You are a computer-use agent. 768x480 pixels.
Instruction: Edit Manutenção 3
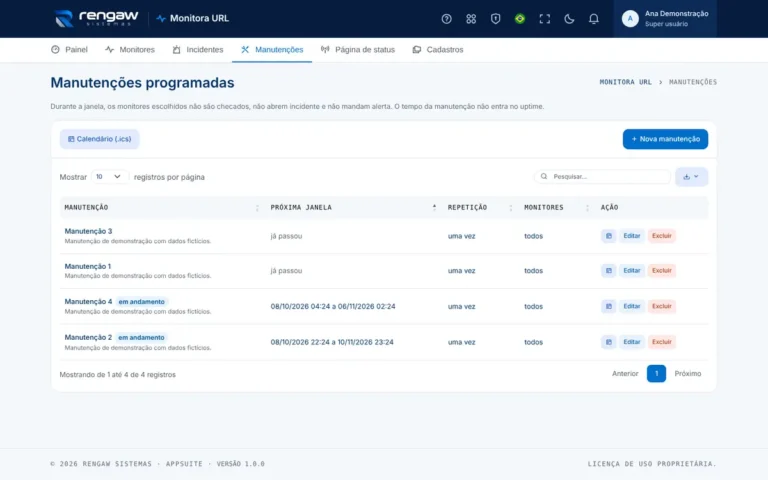[631, 236]
